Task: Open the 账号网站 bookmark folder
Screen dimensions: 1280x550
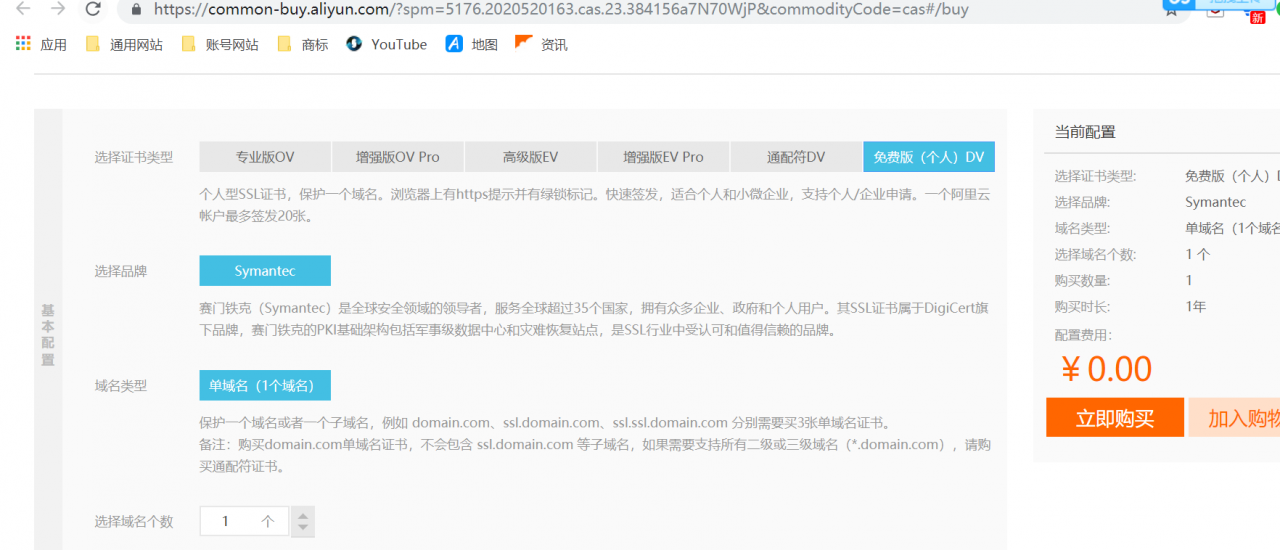Action: click(220, 44)
